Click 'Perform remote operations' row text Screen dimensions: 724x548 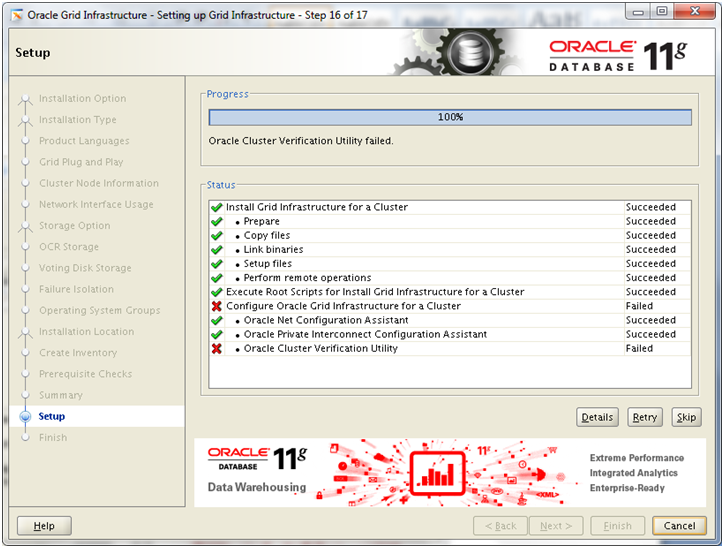(x=308, y=278)
